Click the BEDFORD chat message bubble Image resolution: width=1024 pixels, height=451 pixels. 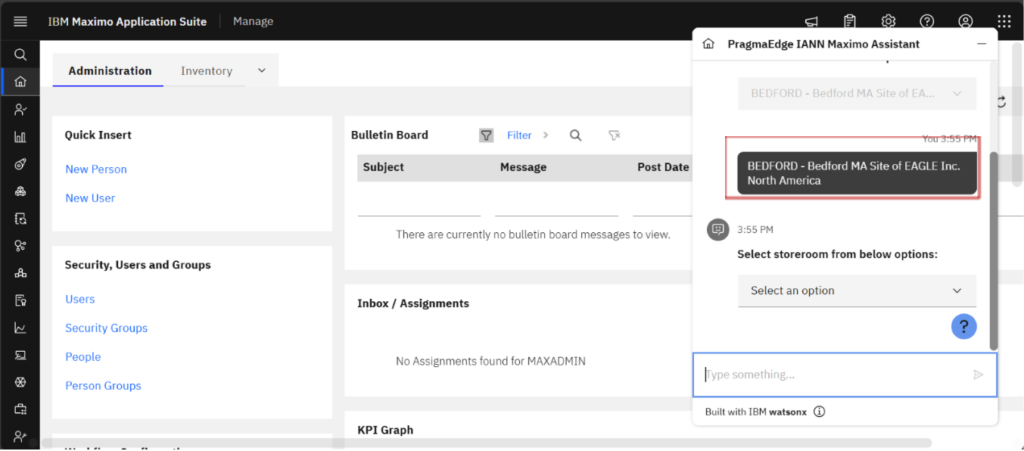[857, 174]
